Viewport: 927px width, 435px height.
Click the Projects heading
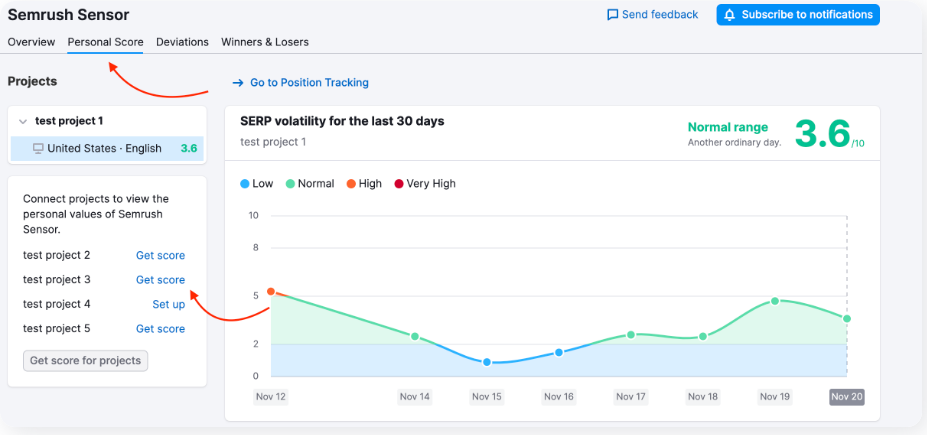tap(33, 82)
